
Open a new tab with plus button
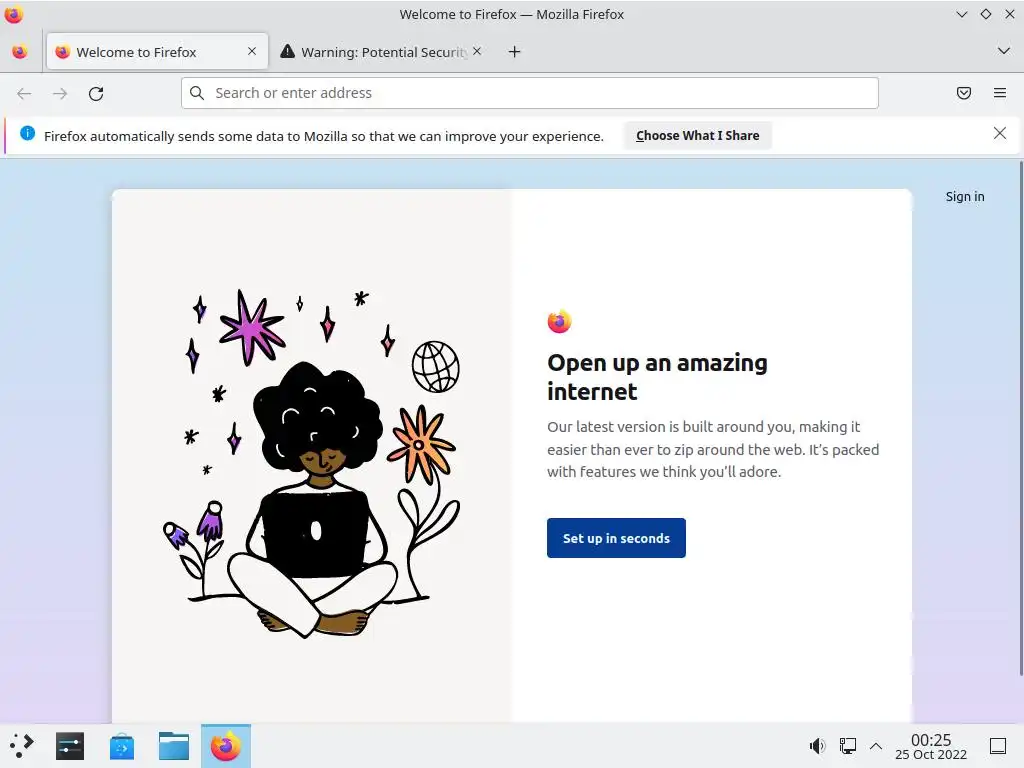tap(515, 52)
